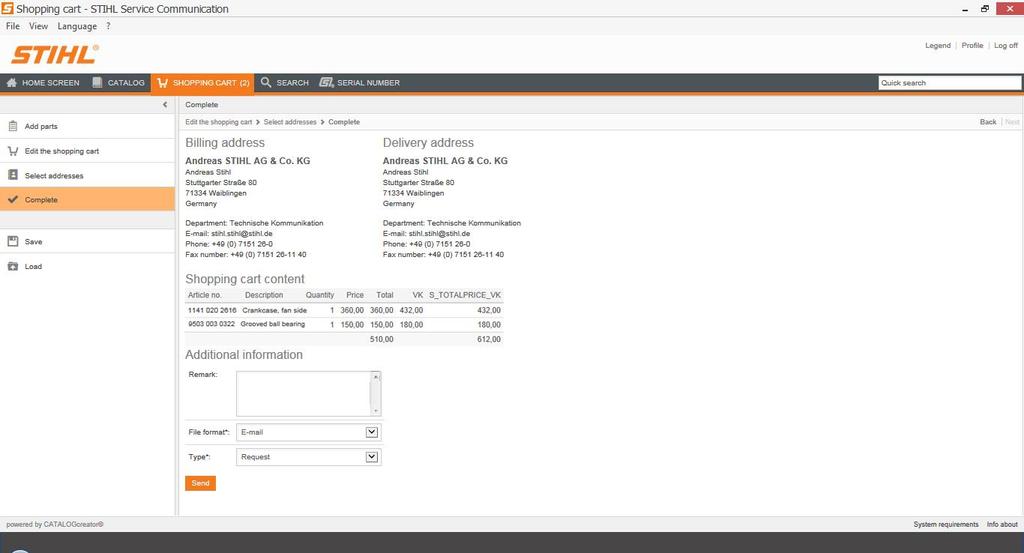
Task: Click article number 9503 003 0322
Action: tap(212, 324)
